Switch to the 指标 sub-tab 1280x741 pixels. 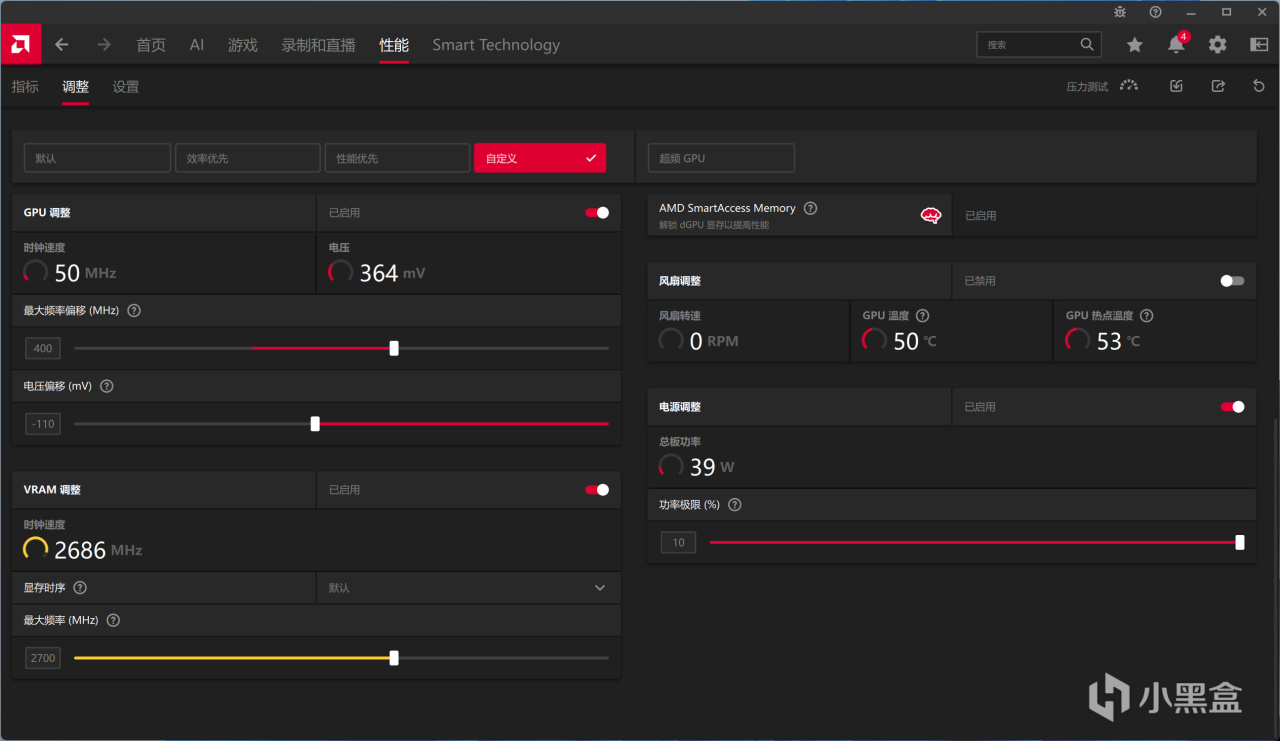tap(25, 87)
